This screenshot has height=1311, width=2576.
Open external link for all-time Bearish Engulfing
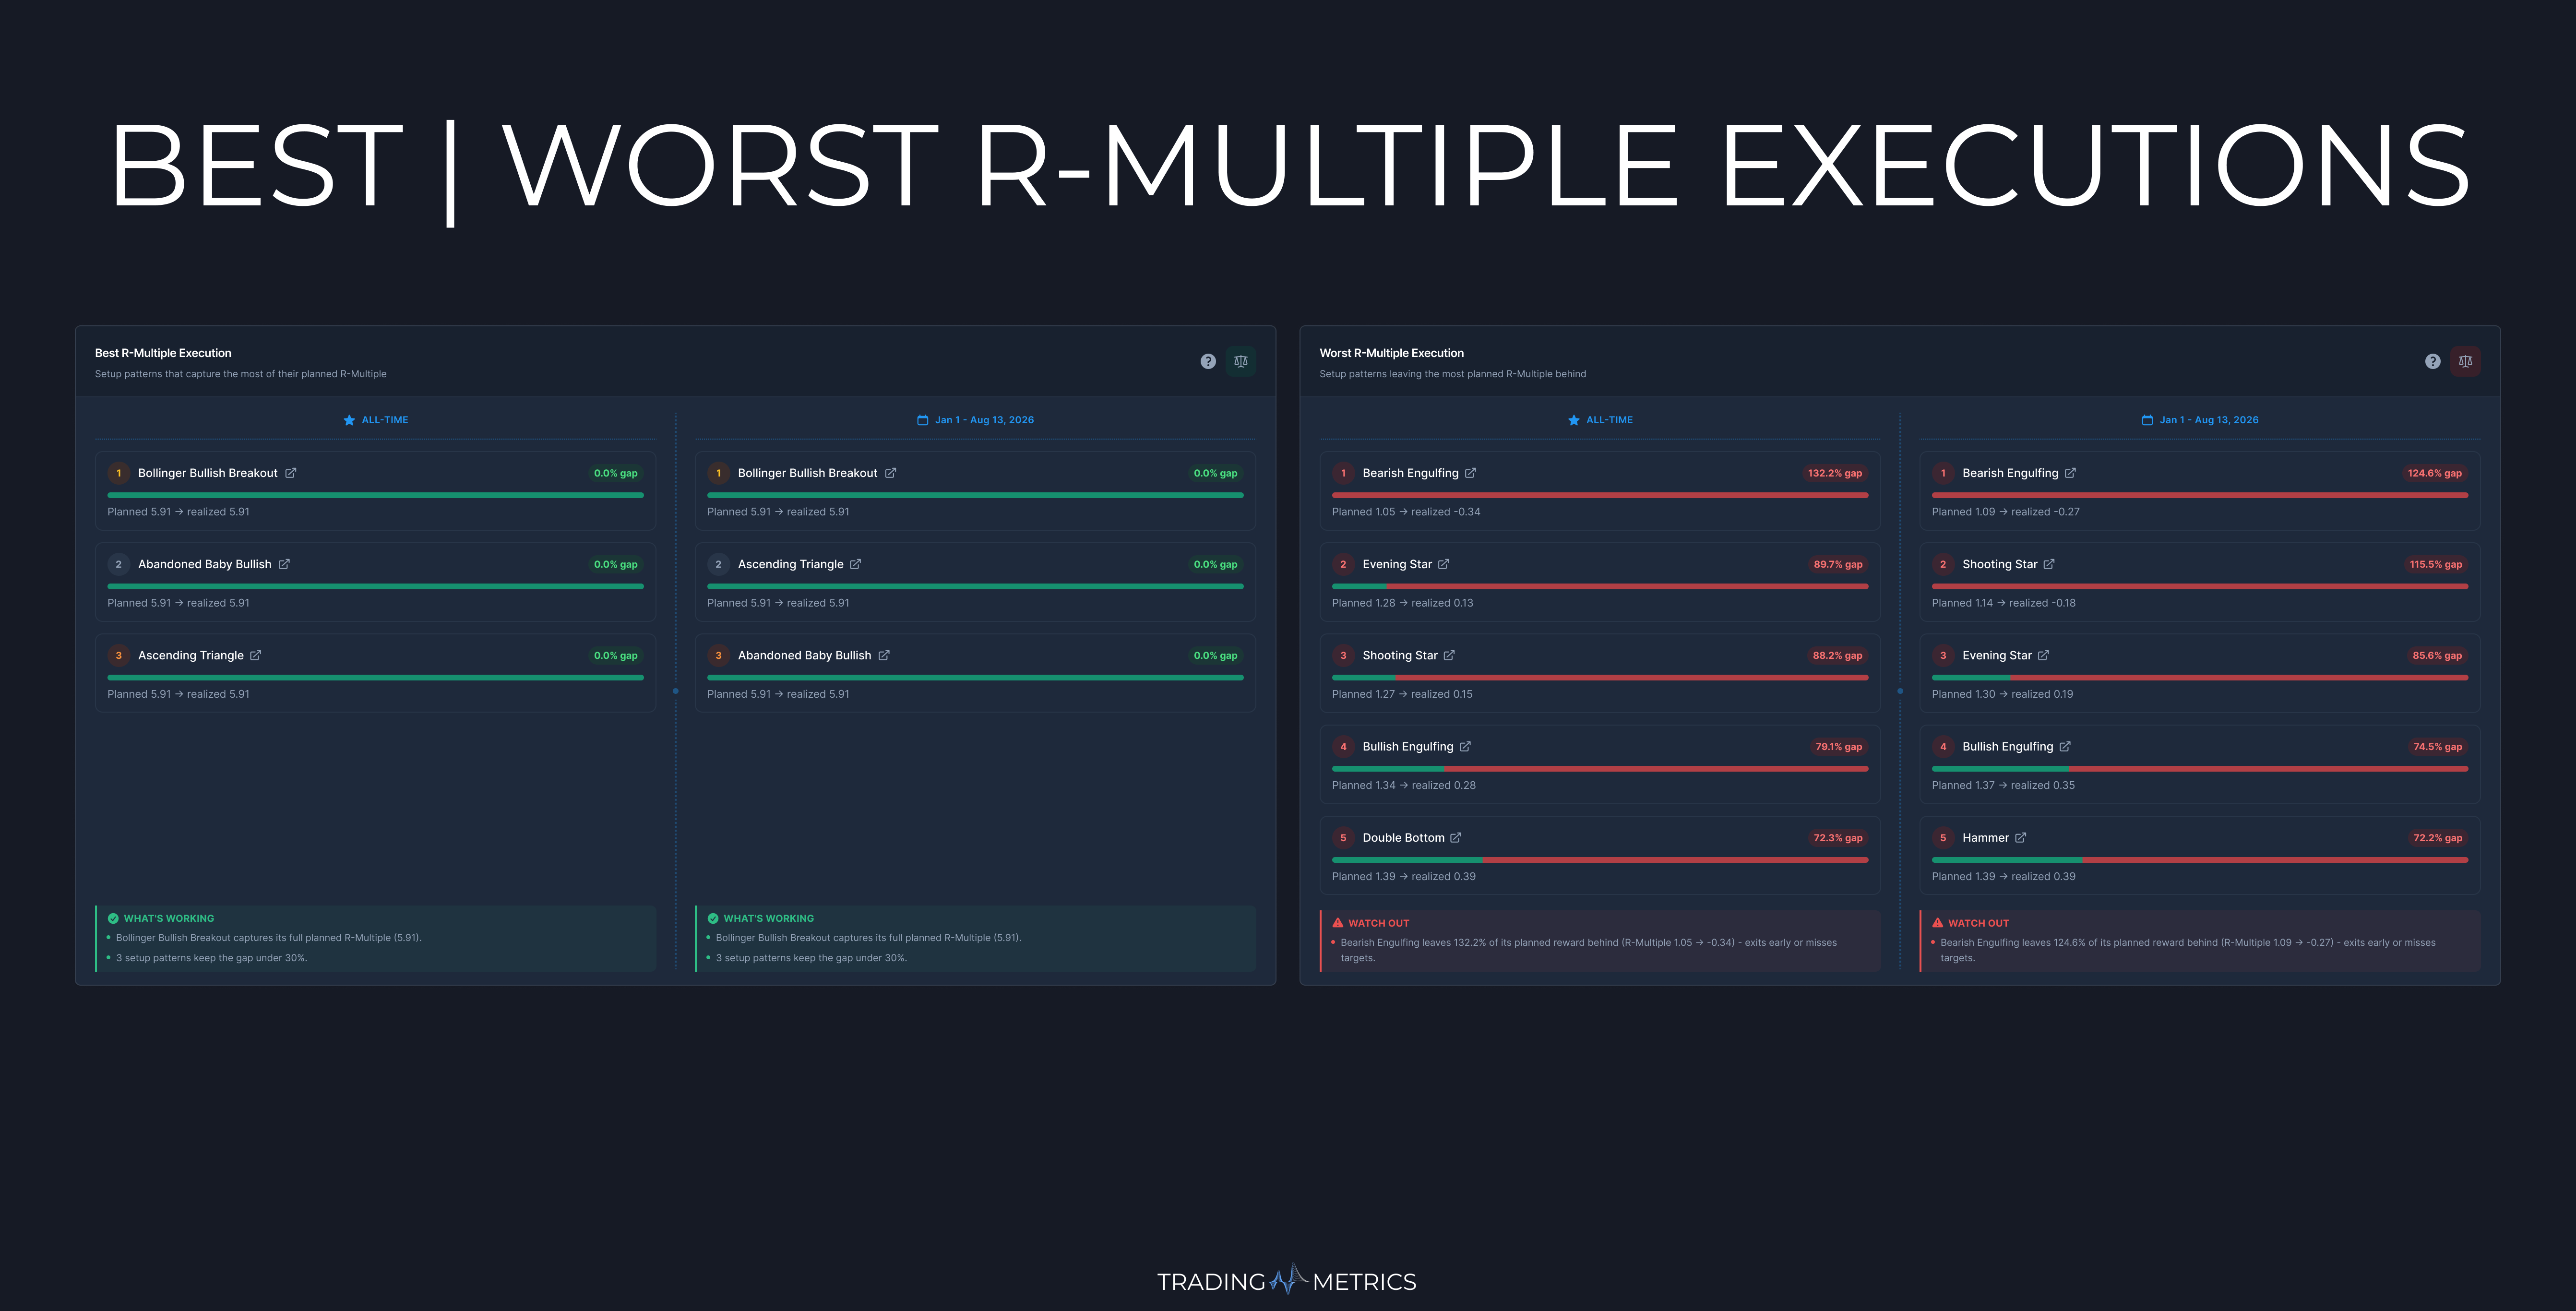click(x=1471, y=473)
